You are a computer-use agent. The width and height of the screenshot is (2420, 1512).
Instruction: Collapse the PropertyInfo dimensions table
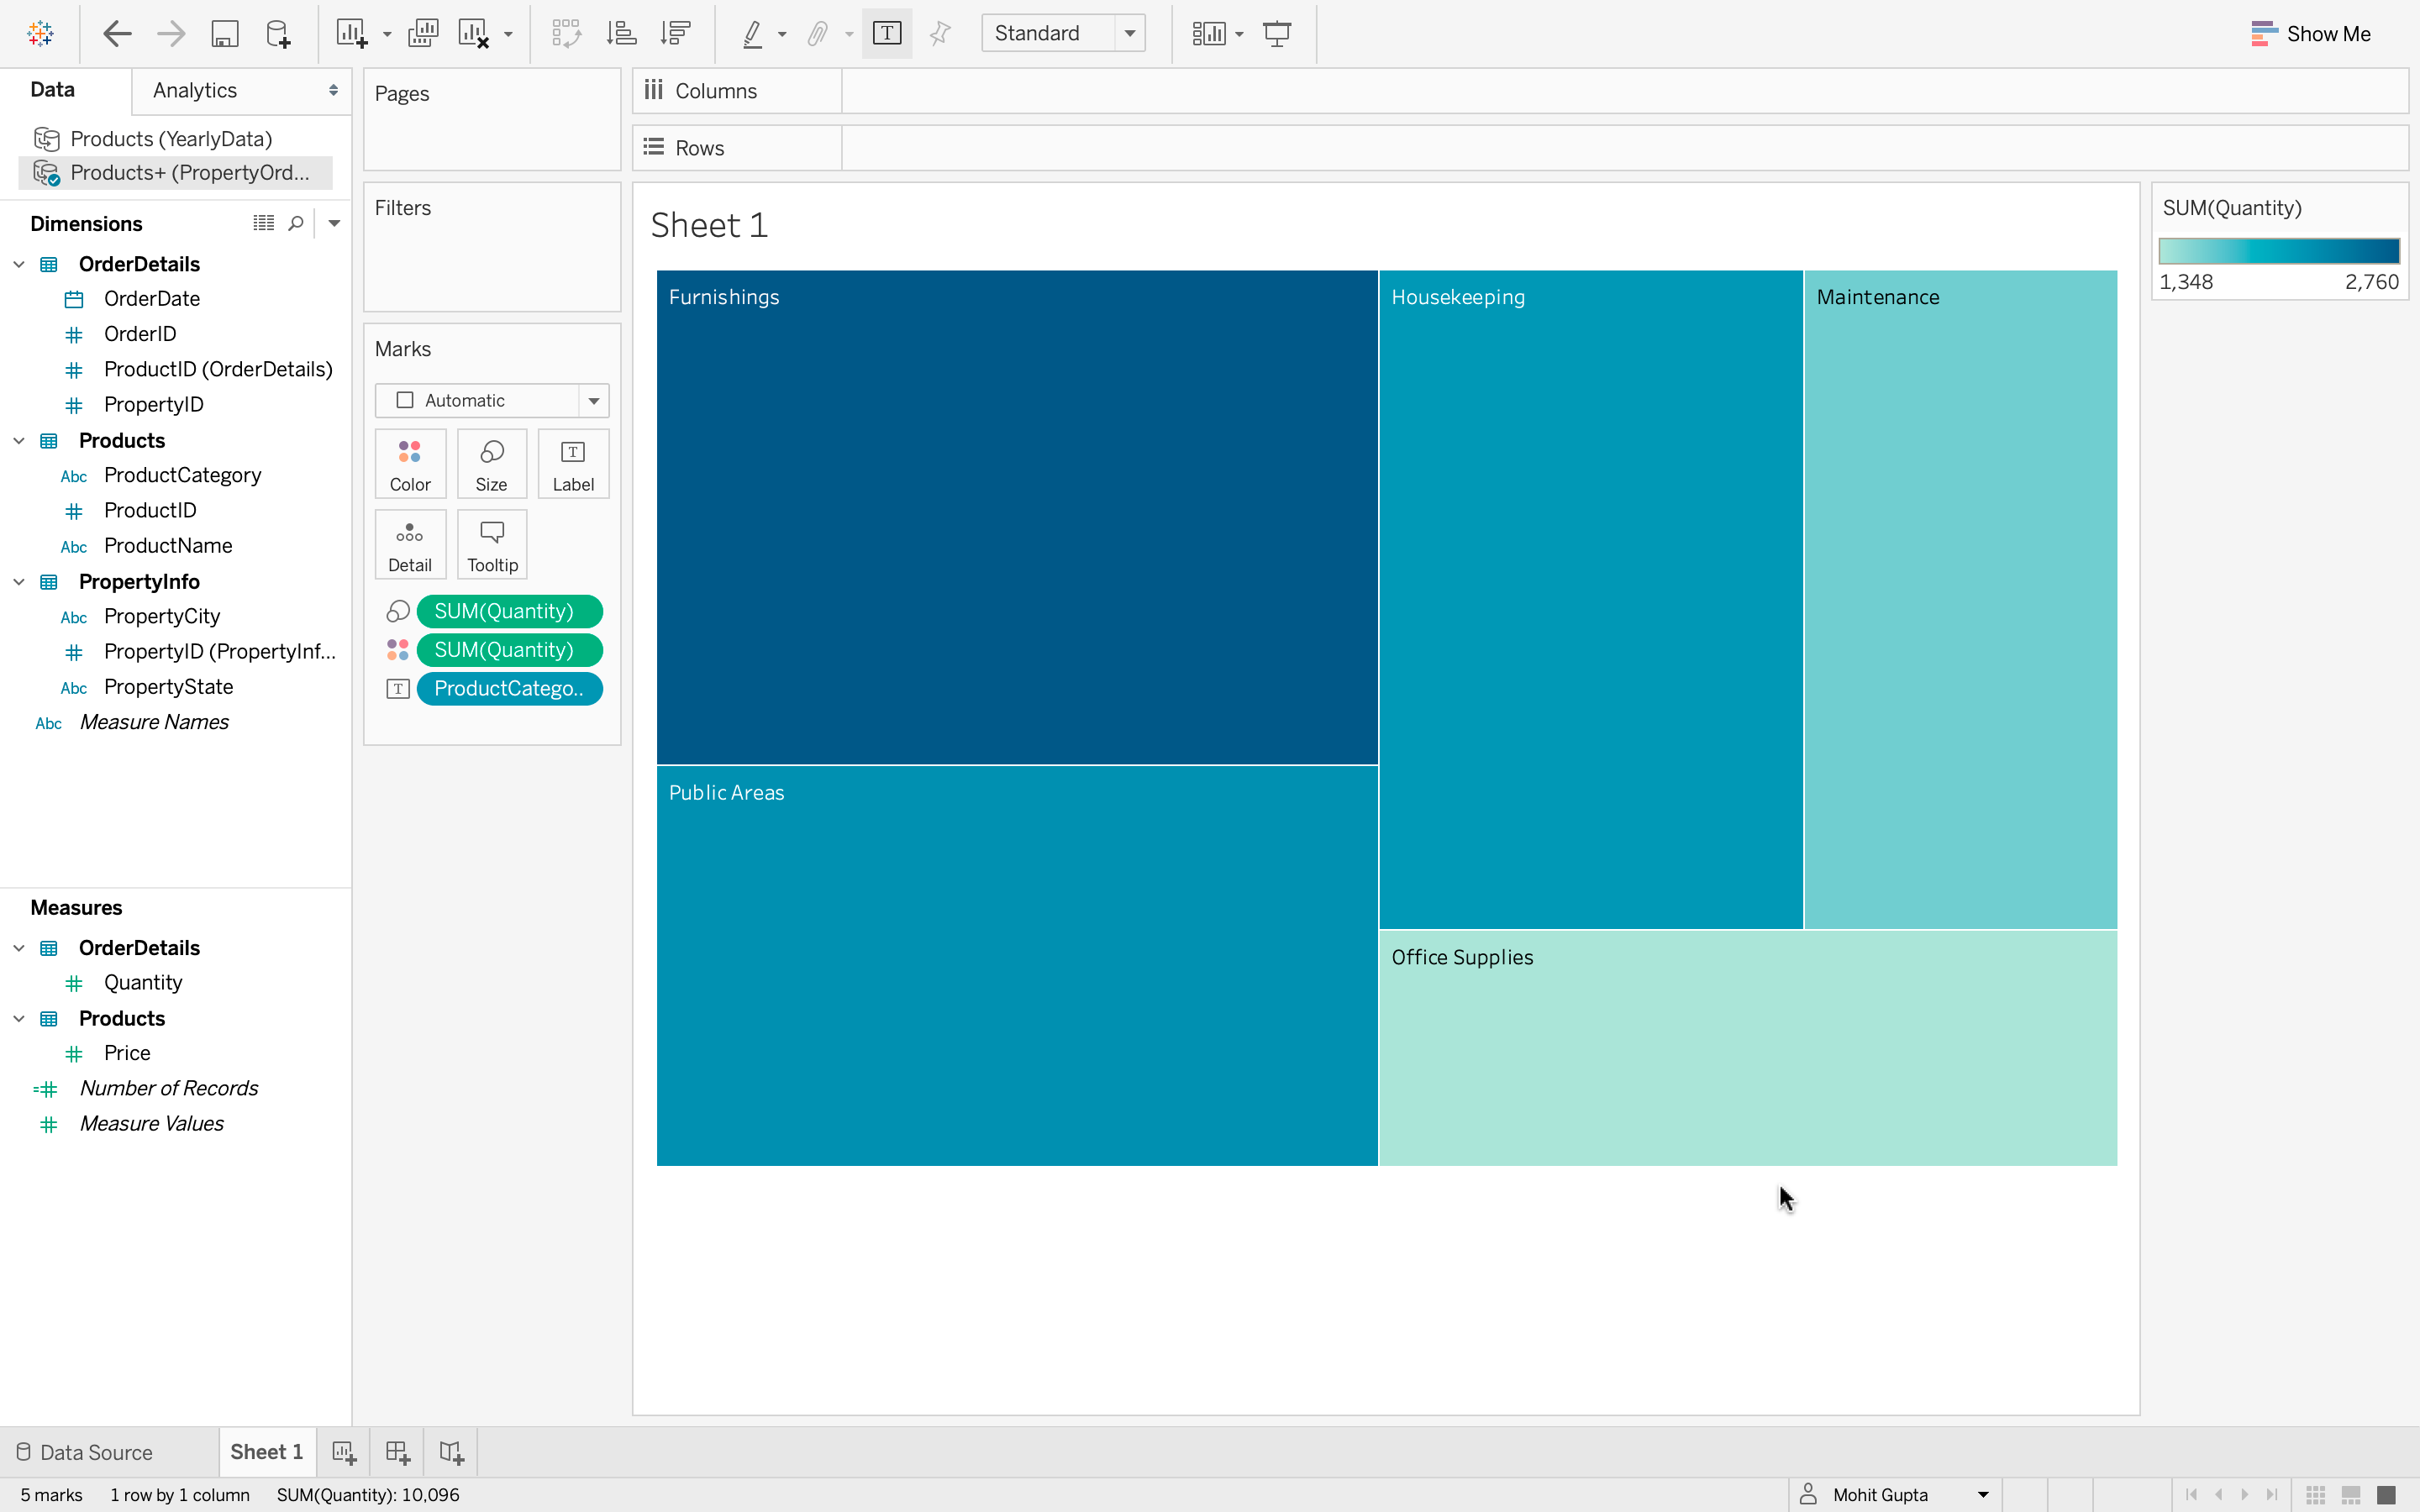19,582
